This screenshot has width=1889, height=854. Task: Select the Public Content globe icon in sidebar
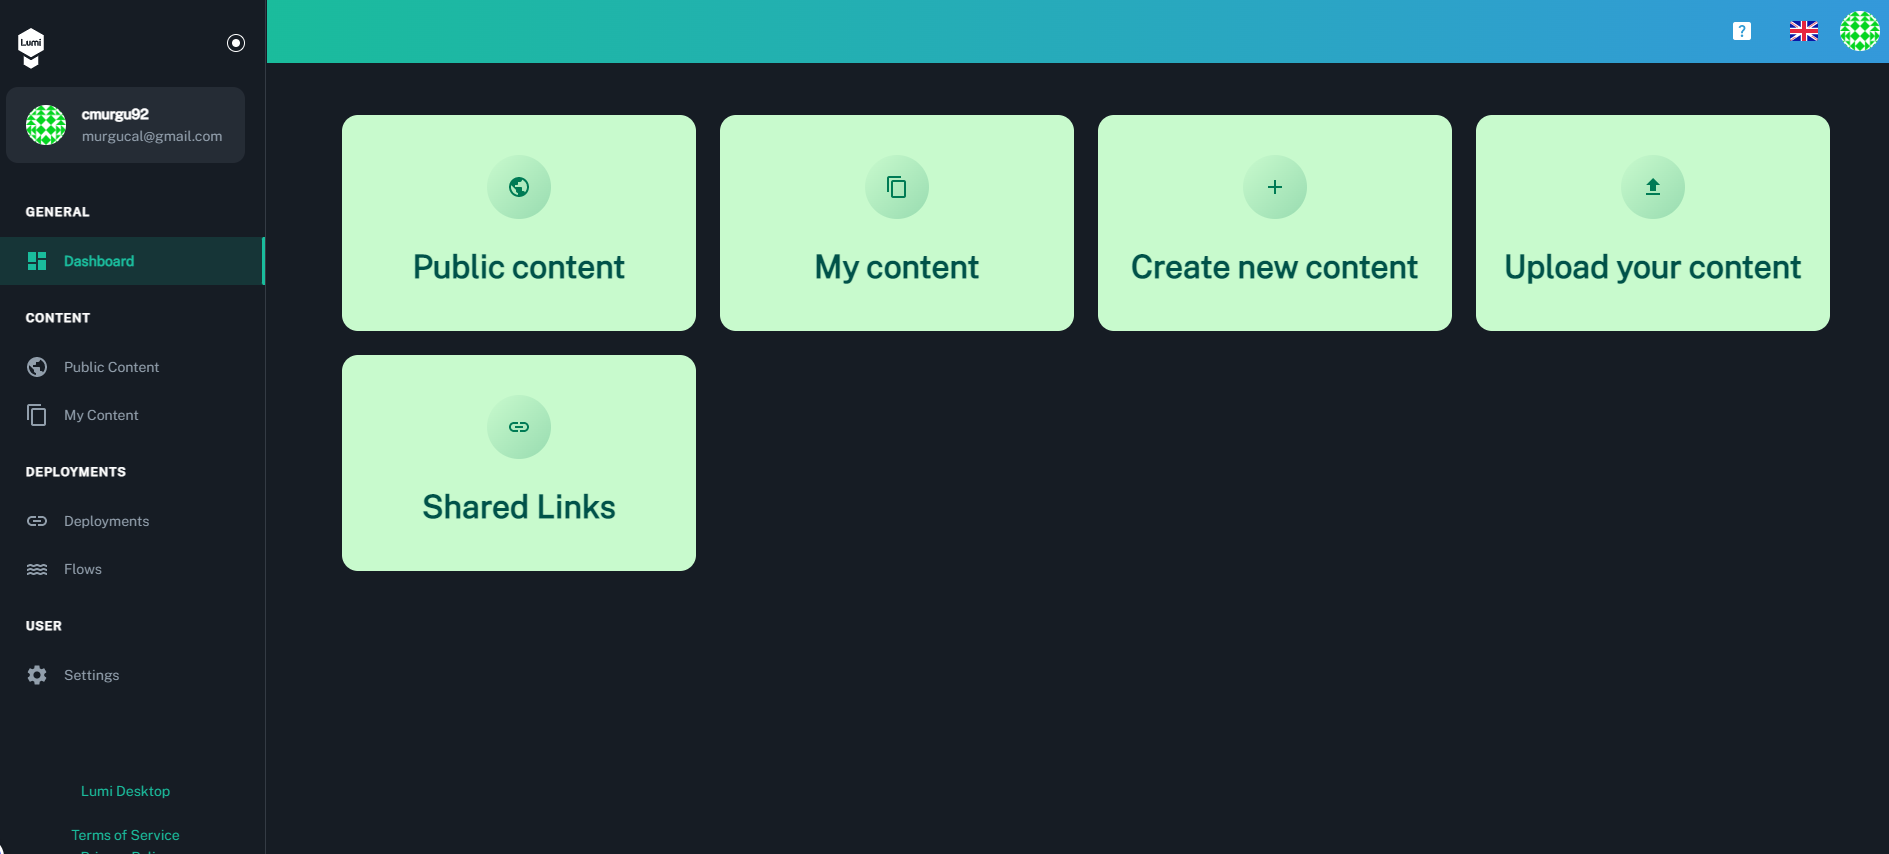pyautogui.click(x=37, y=367)
